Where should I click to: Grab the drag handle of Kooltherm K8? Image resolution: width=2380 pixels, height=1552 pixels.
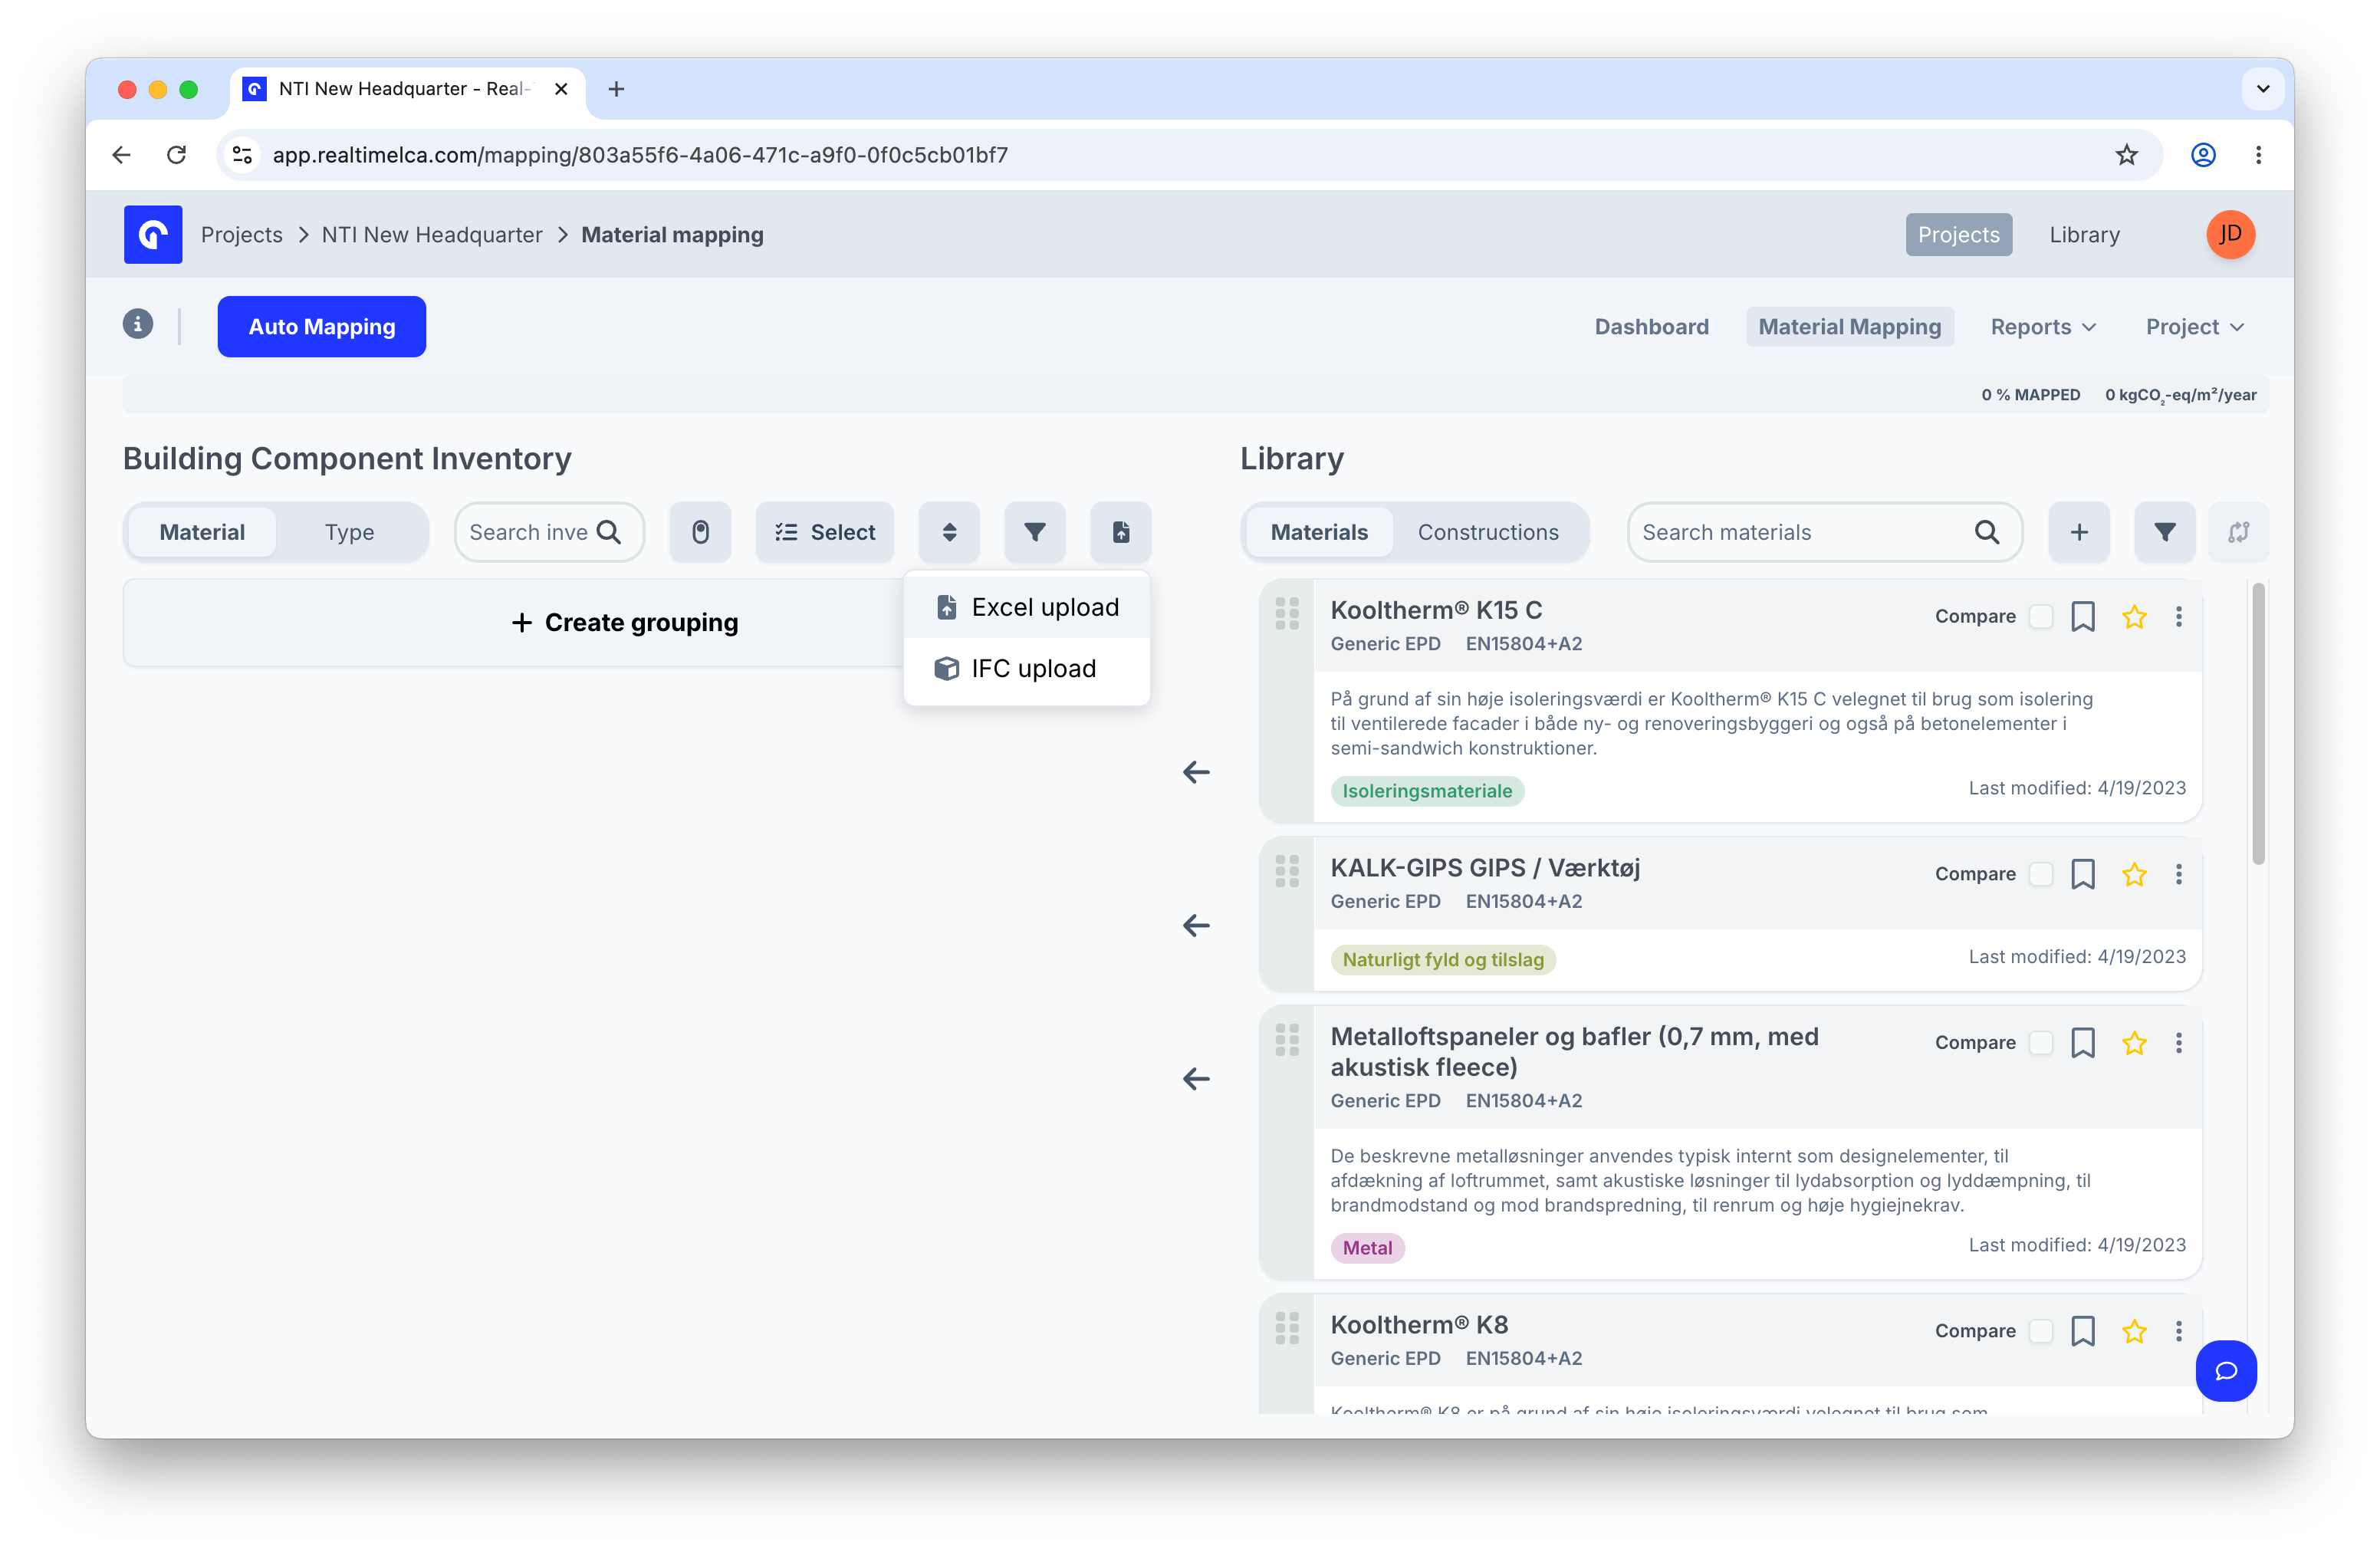point(1287,1328)
